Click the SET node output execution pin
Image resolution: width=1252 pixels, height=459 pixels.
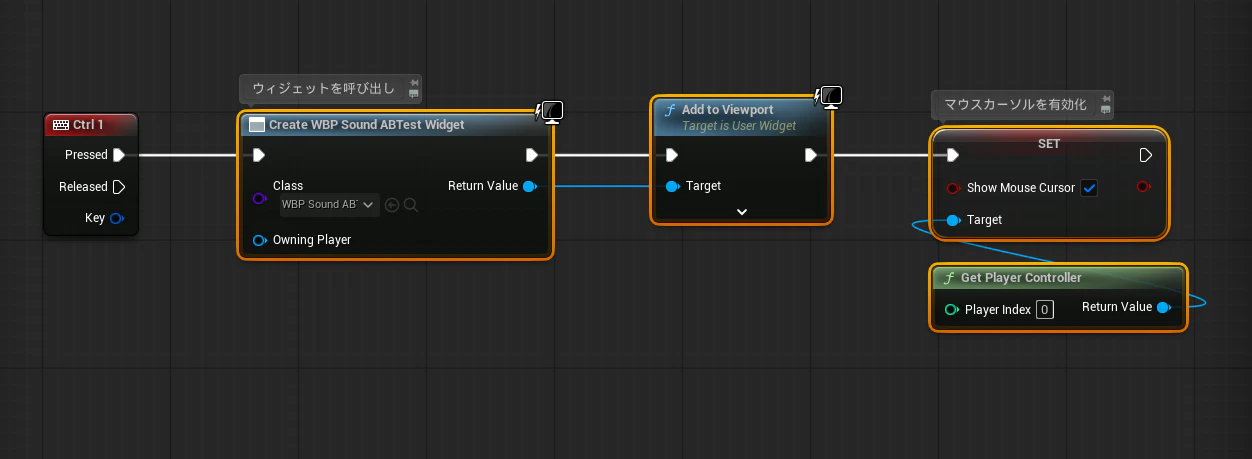click(1147, 155)
